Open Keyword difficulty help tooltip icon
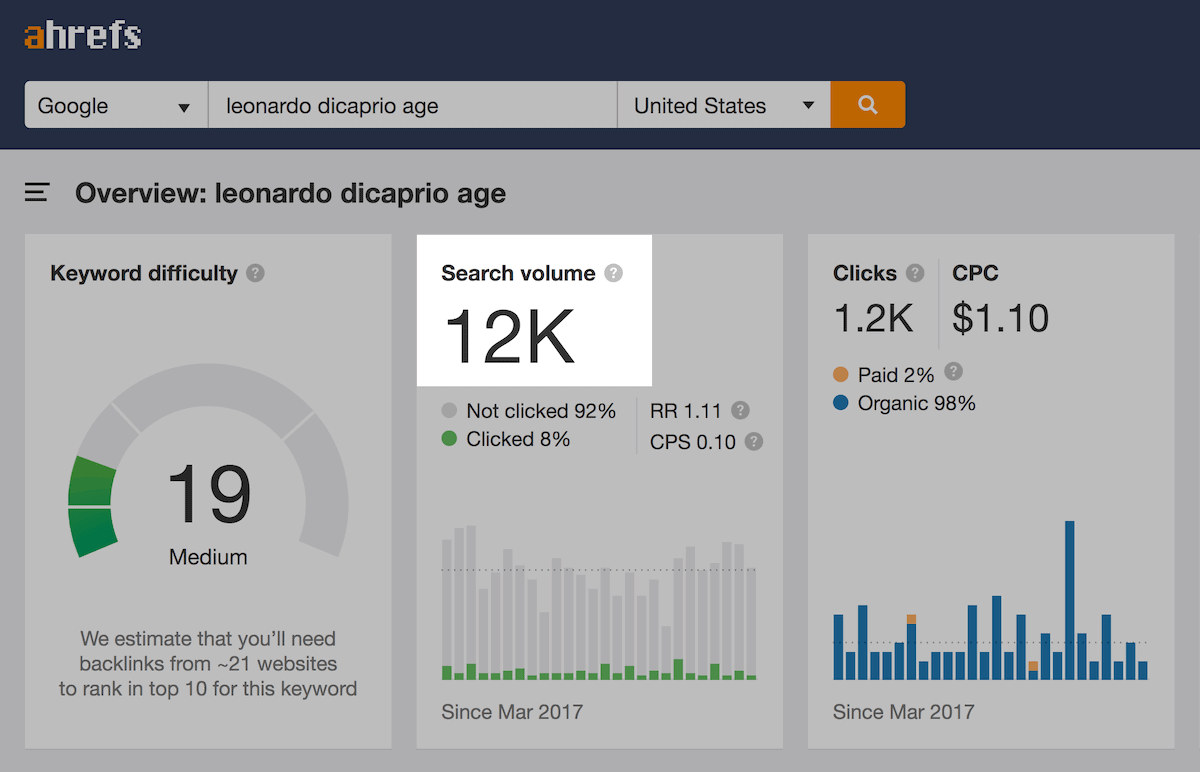This screenshot has height=772, width=1200. pos(256,273)
